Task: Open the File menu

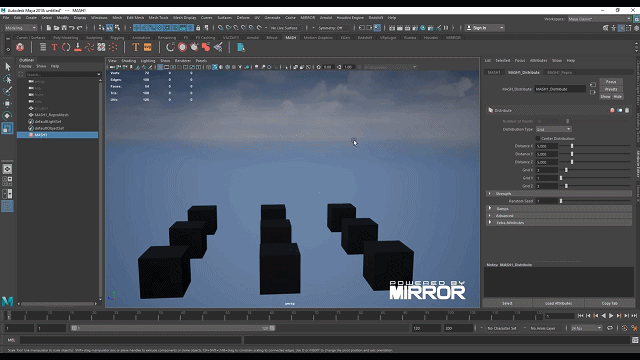Action: tap(6, 18)
